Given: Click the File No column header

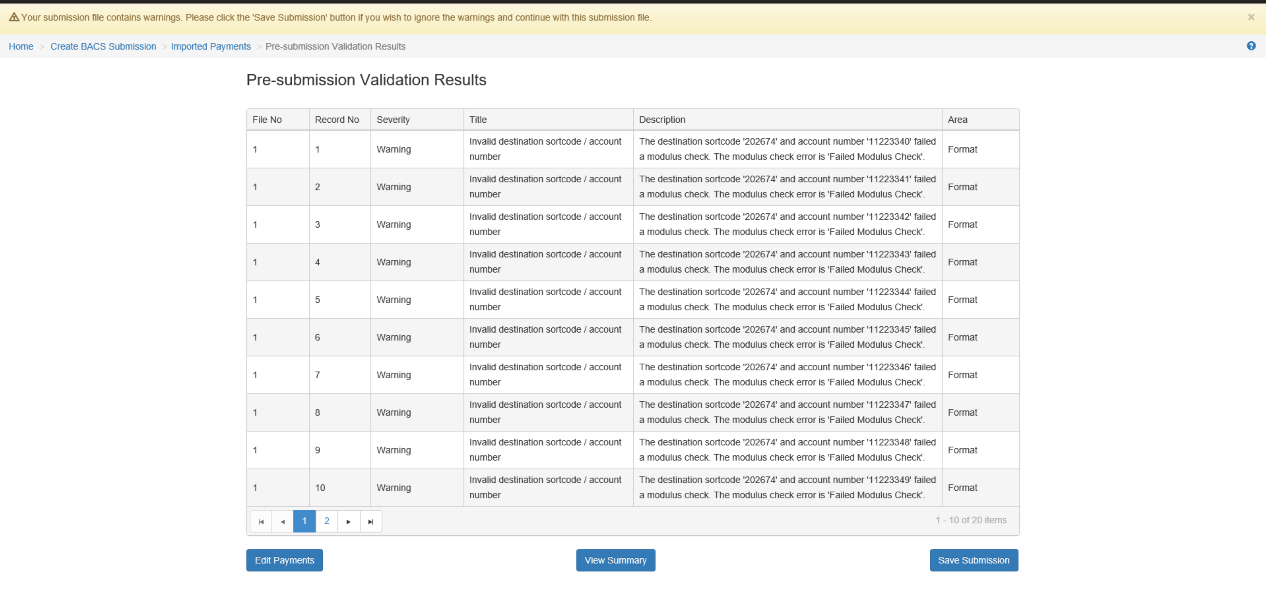Looking at the screenshot, I should 267,120.
